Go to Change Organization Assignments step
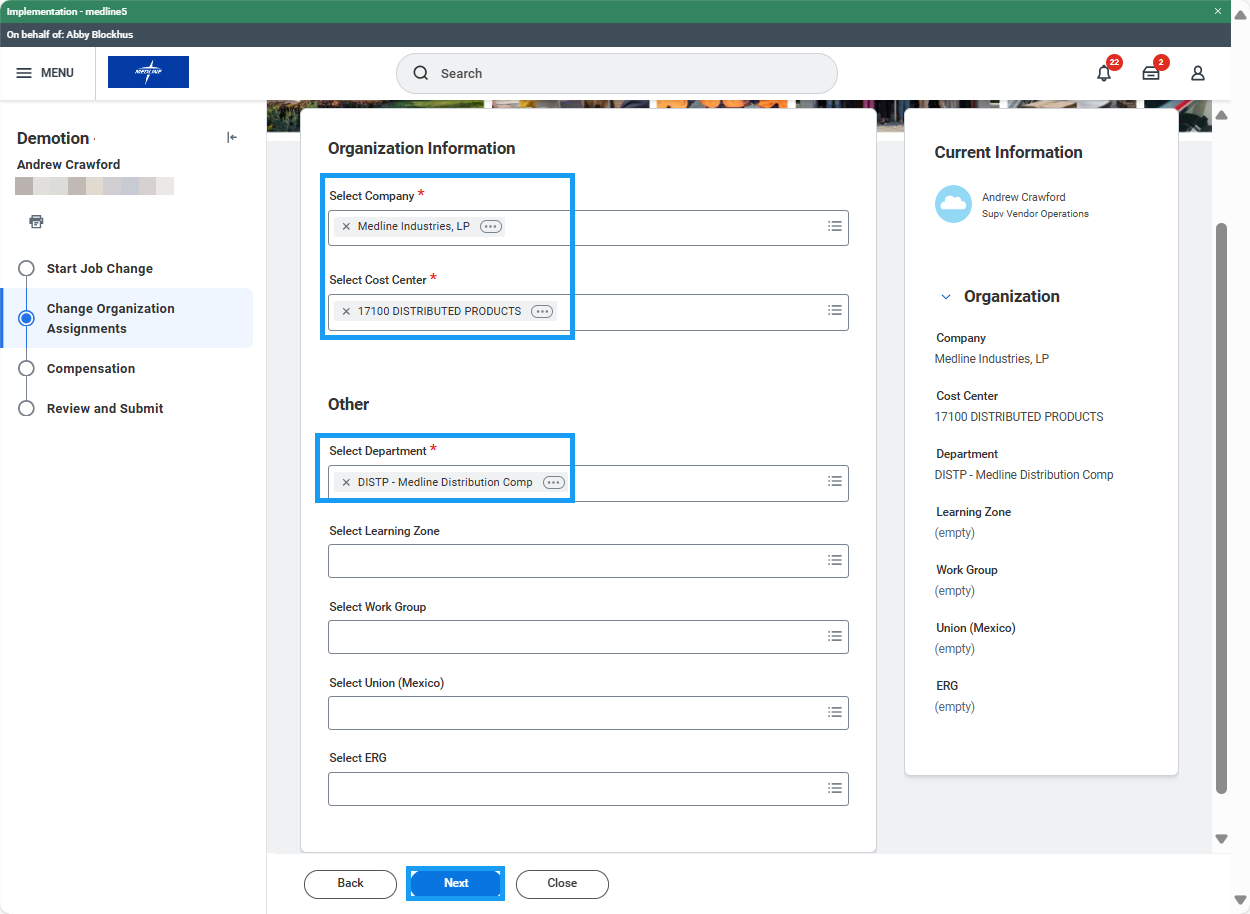 [x=110, y=318]
